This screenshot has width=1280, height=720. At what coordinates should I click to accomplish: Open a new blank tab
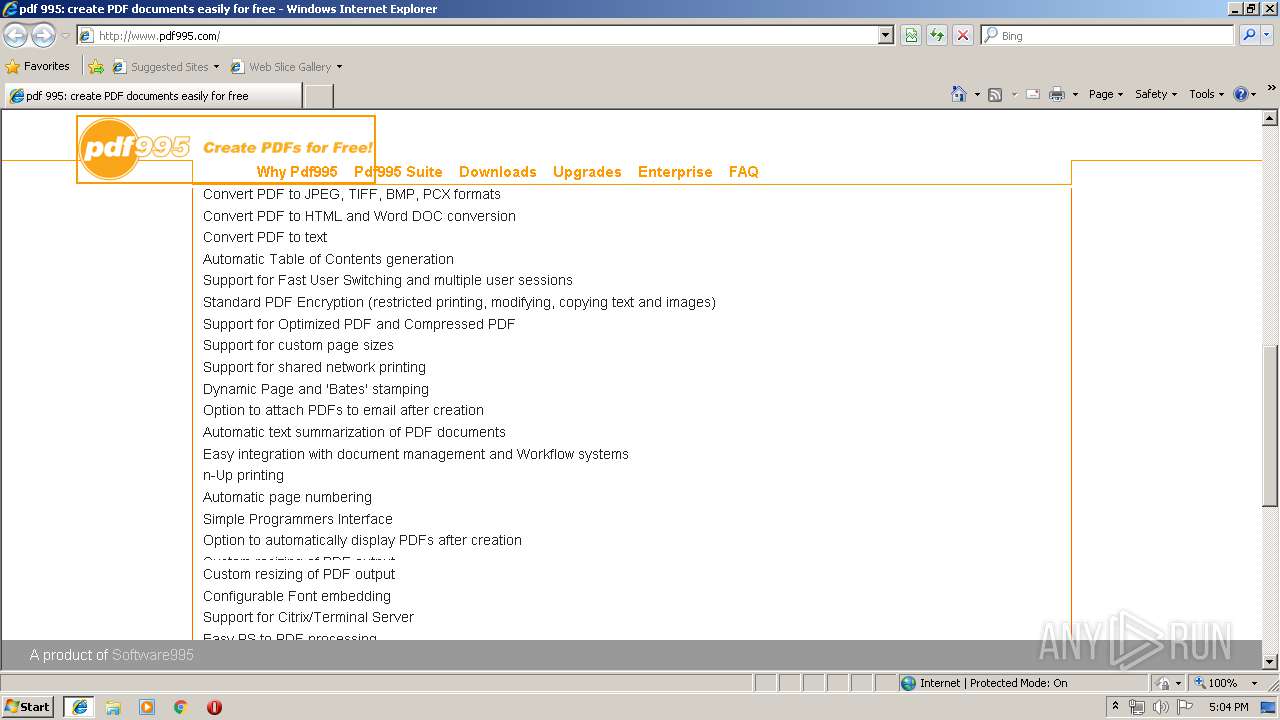[x=318, y=96]
